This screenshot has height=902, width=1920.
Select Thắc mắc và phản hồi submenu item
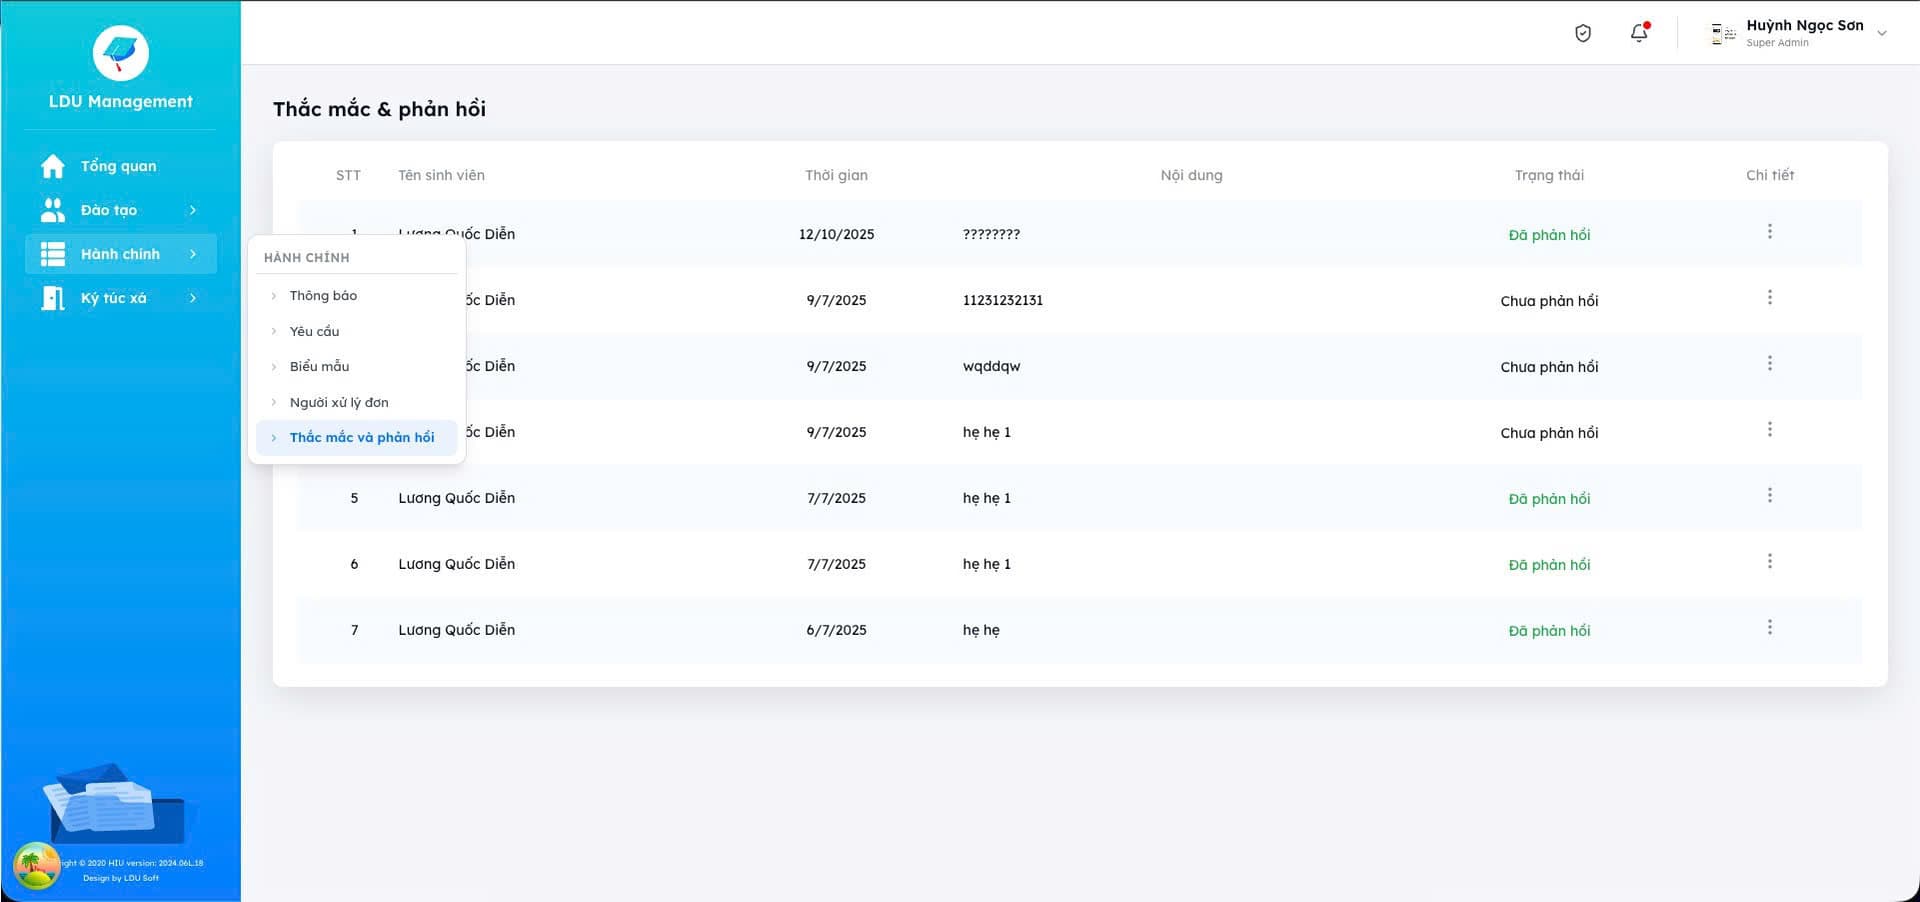[x=357, y=438]
